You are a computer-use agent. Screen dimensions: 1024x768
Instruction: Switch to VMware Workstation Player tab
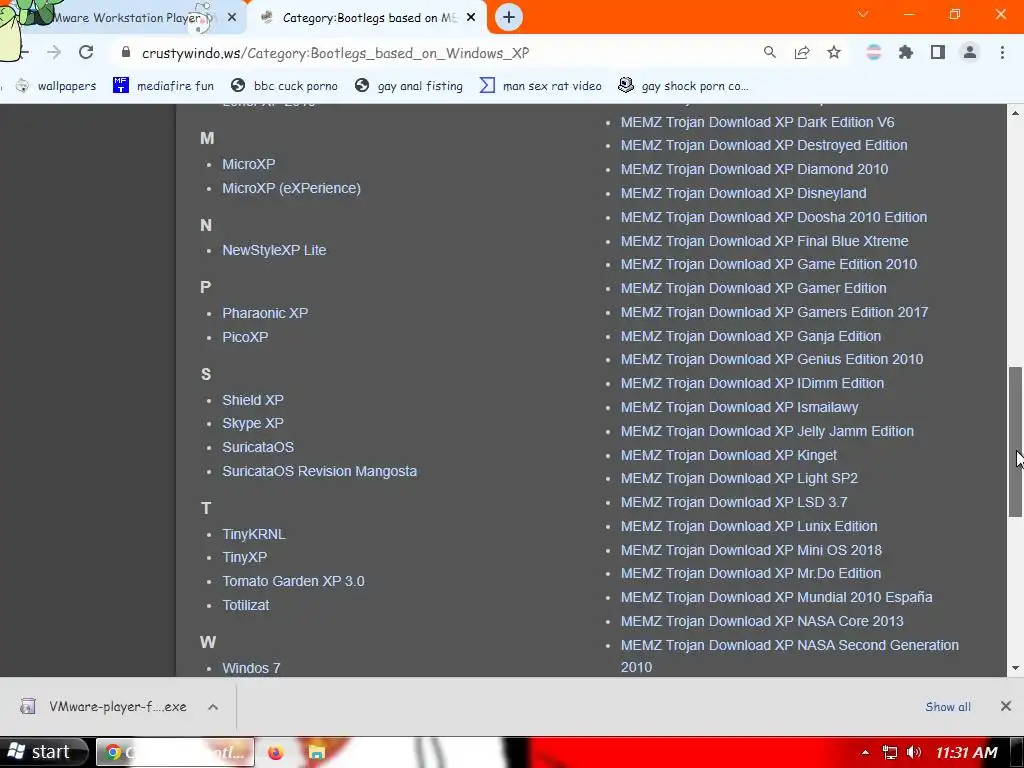point(127,18)
